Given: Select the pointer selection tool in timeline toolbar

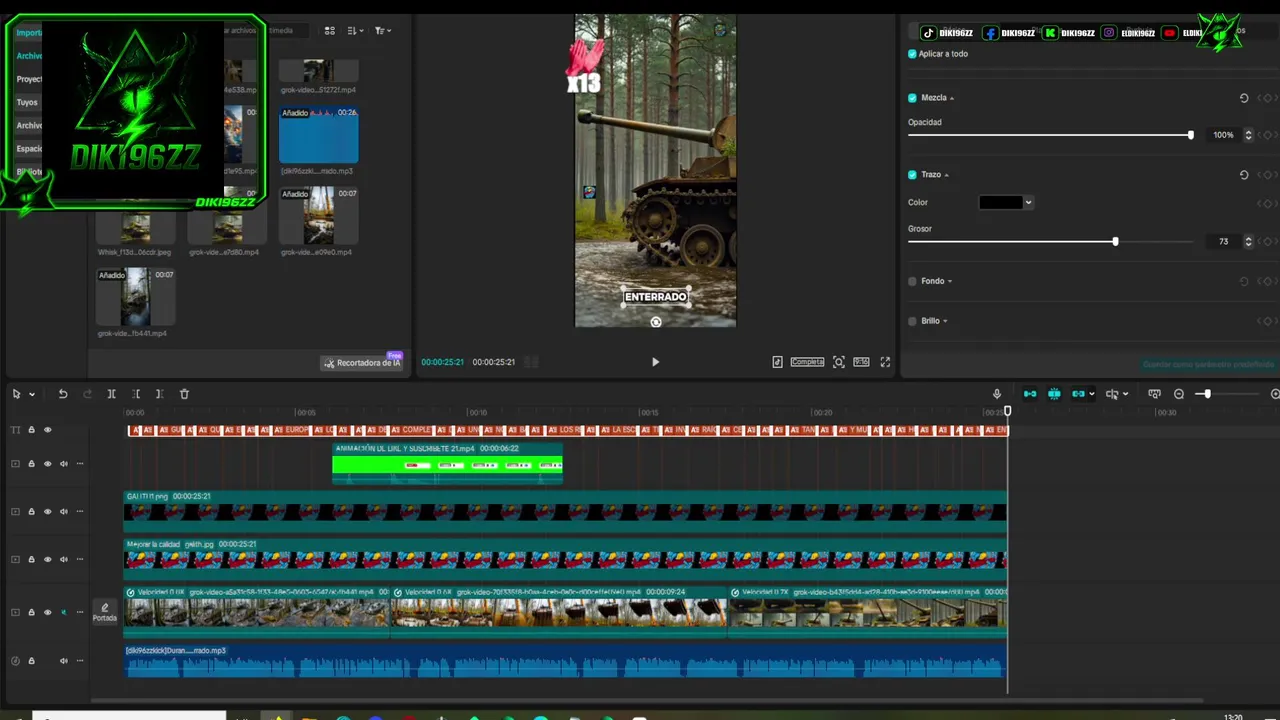Looking at the screenshot, I should 16,394.
